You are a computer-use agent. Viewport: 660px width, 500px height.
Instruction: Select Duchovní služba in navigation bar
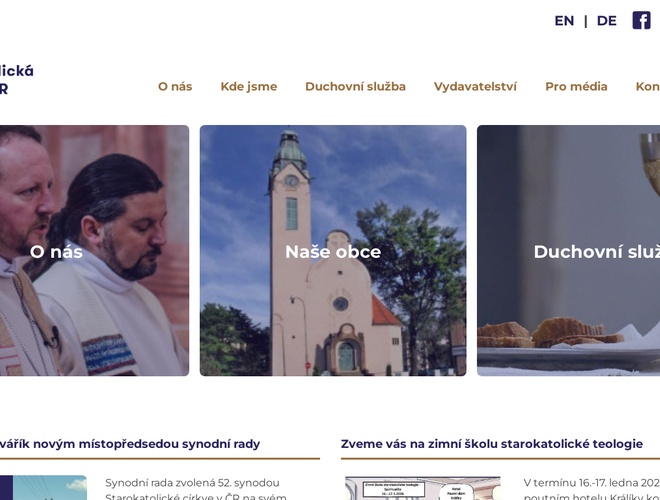pyautogui.click(x=355, y=86)
